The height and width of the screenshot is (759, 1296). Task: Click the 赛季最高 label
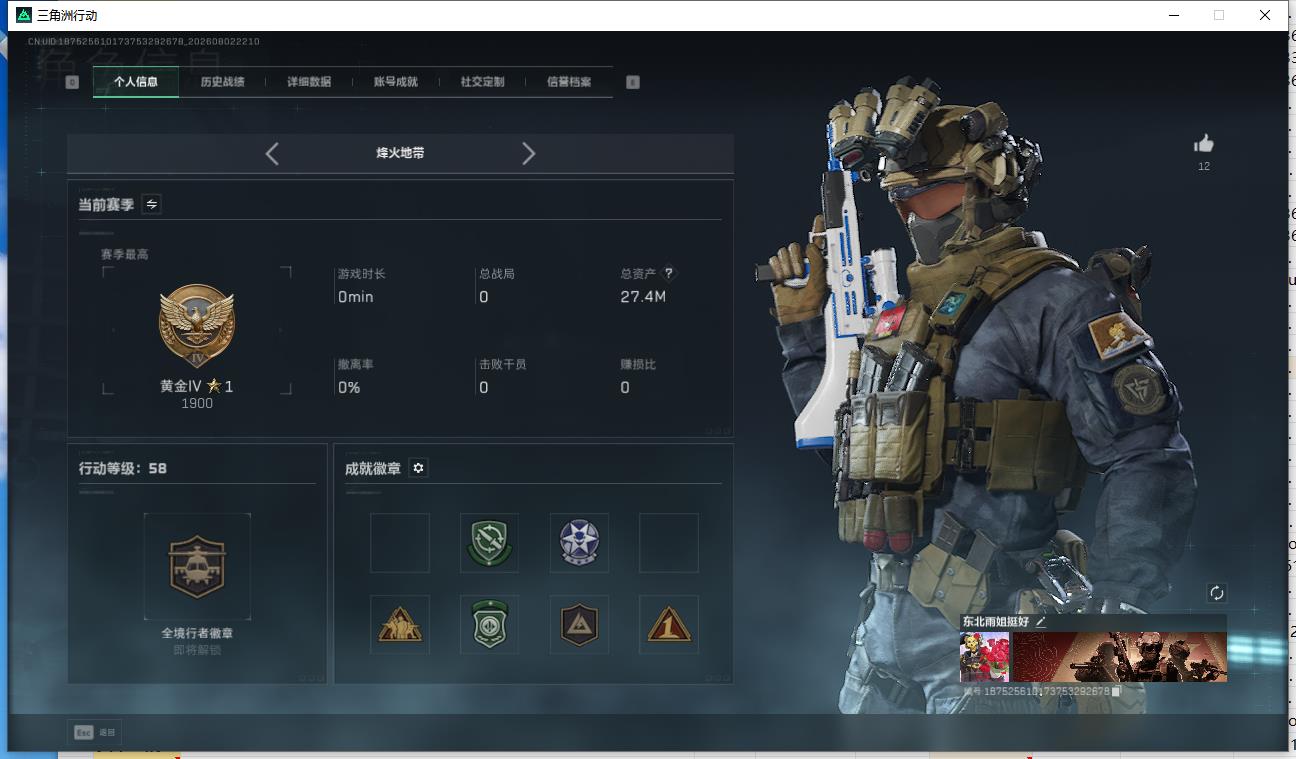pyautogui.click(x=124, y=254)
